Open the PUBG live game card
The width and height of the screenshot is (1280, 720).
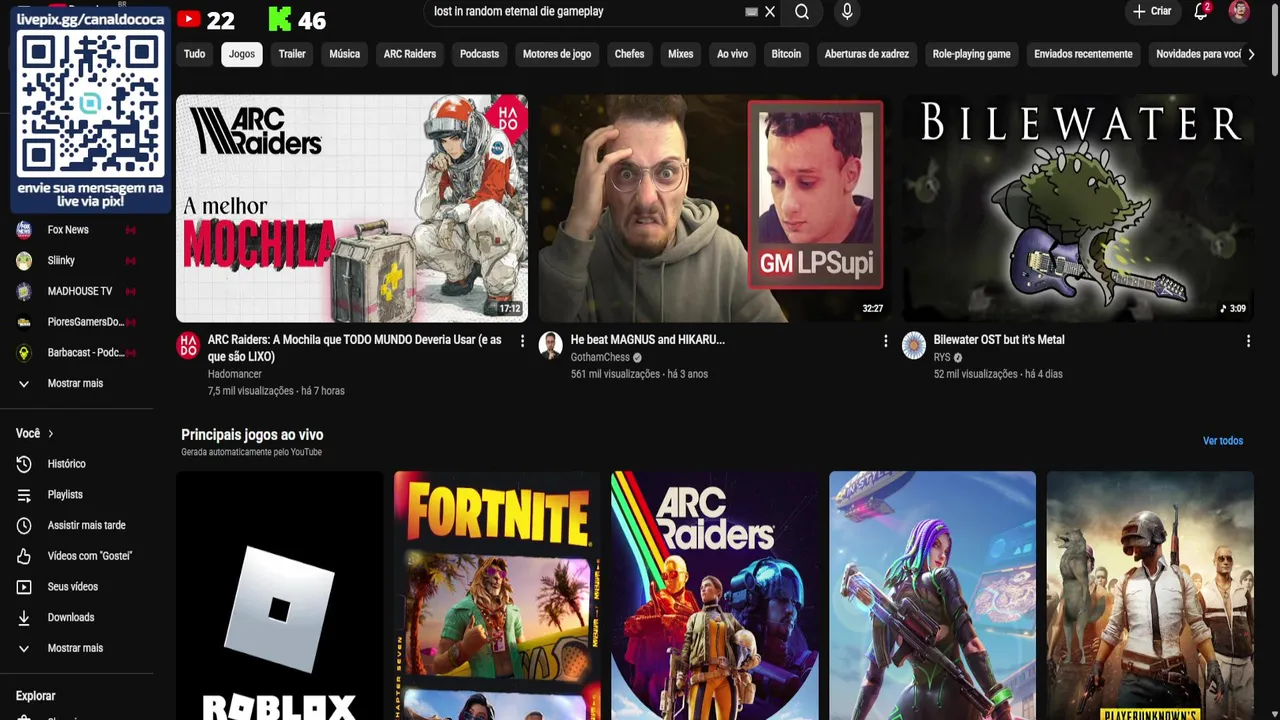1150,596
